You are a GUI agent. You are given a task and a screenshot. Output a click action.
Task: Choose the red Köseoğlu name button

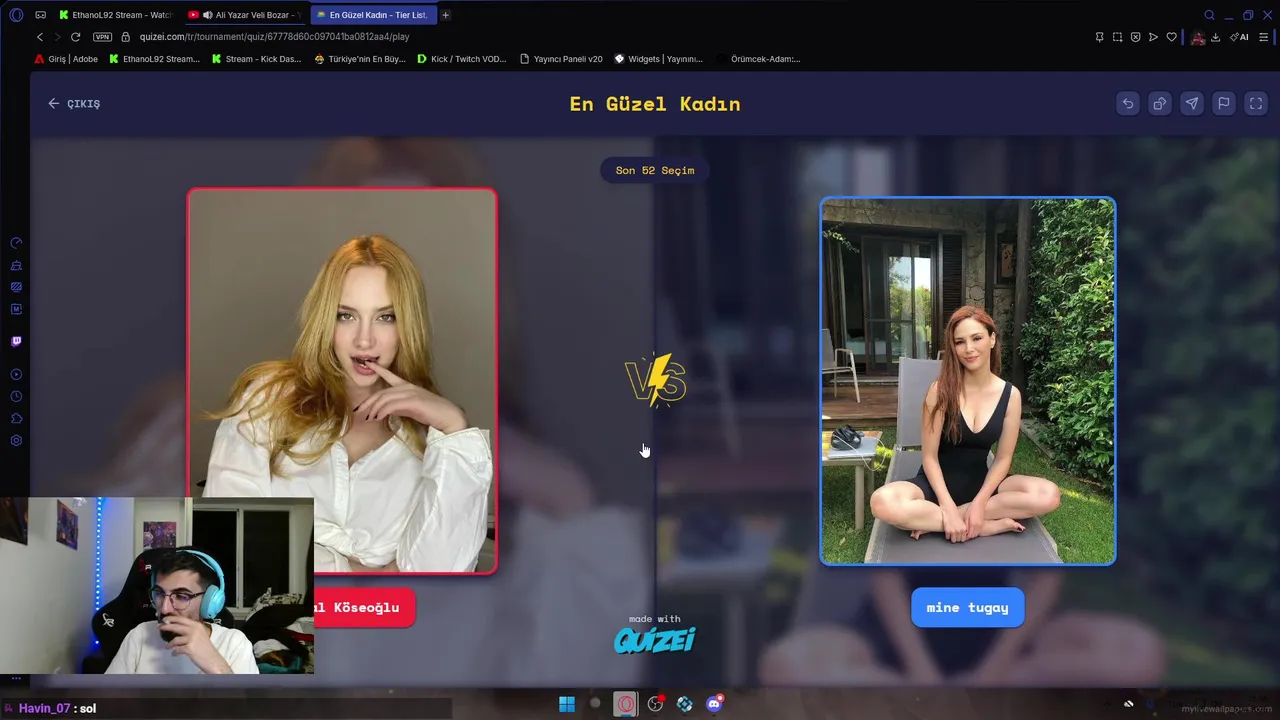coord(364,607)
